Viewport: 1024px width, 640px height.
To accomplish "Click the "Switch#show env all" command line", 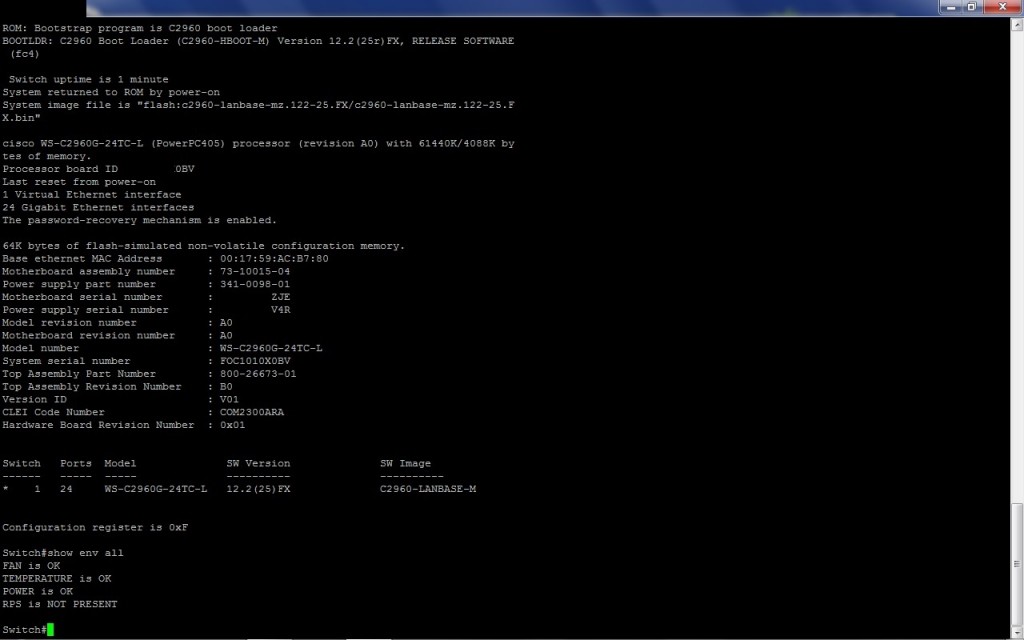I will 63,553.
